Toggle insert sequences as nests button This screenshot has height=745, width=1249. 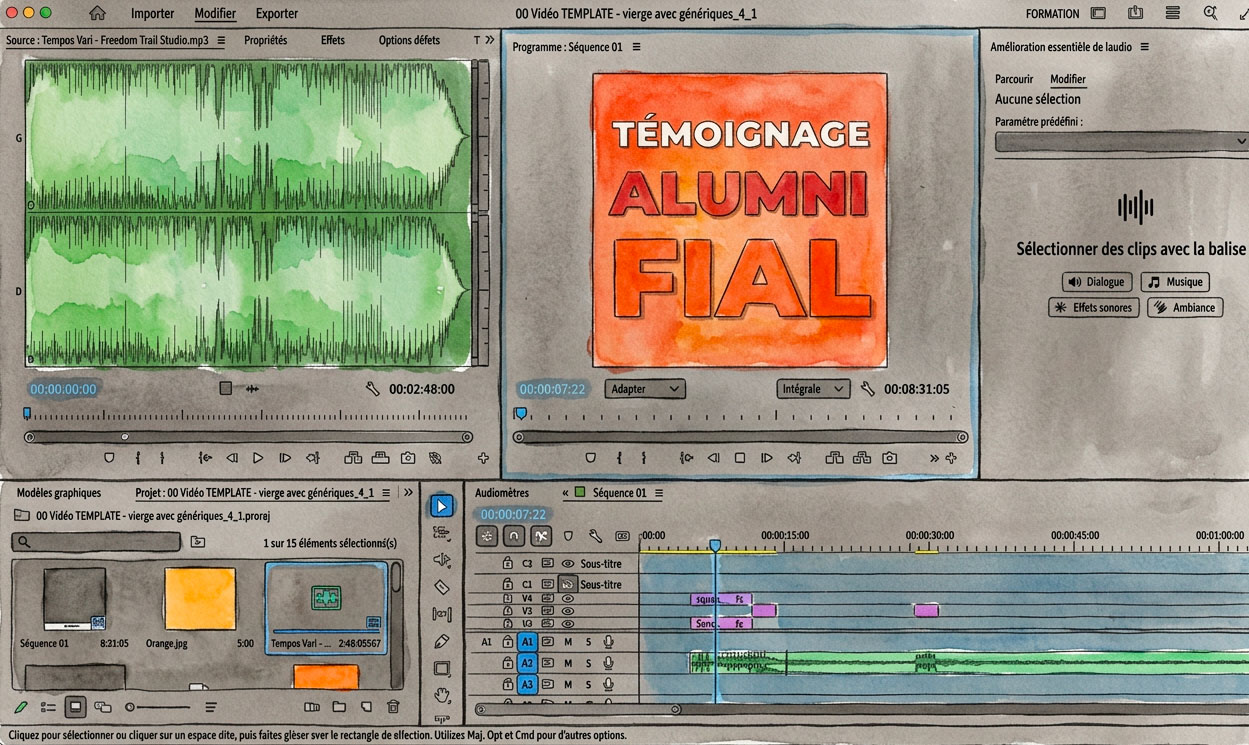click(x=487, y=536)
